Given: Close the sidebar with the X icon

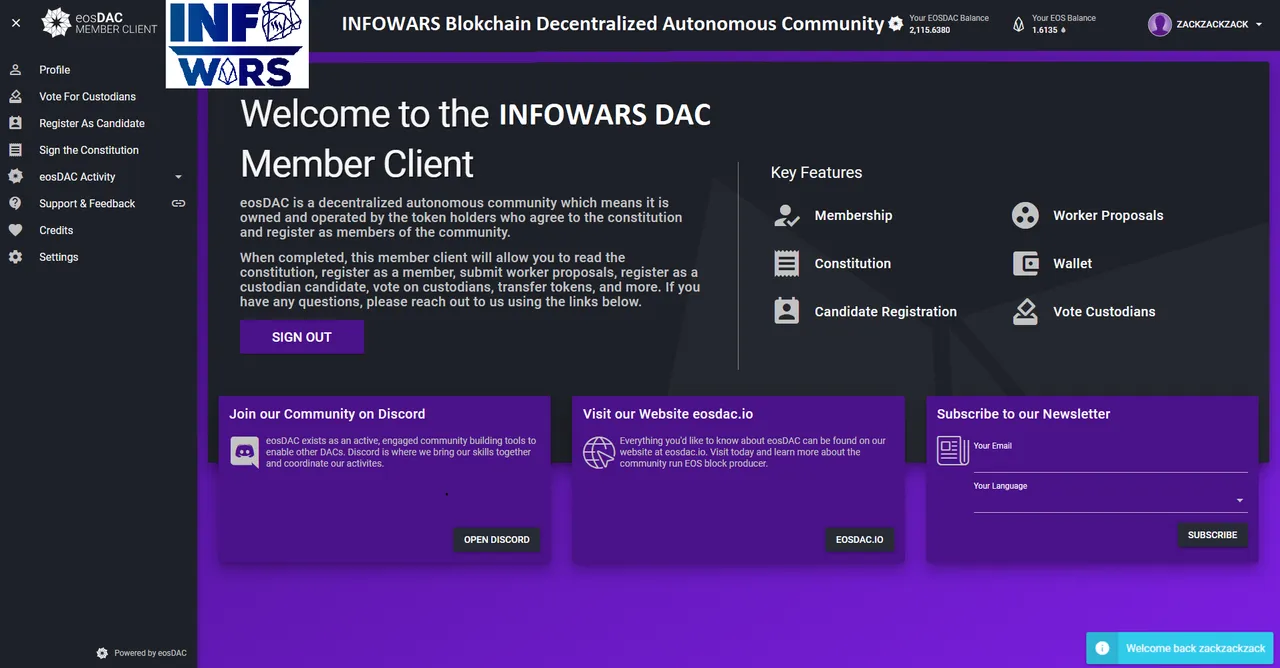Looking at the screenshot, I should coord(15,22).
